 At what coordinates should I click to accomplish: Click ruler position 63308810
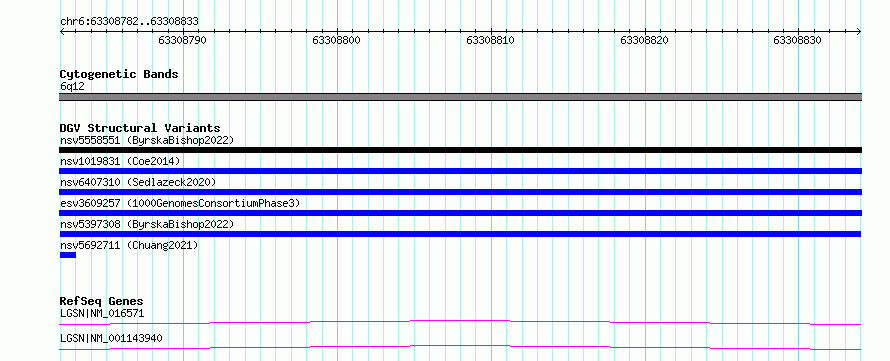(490, 40)
